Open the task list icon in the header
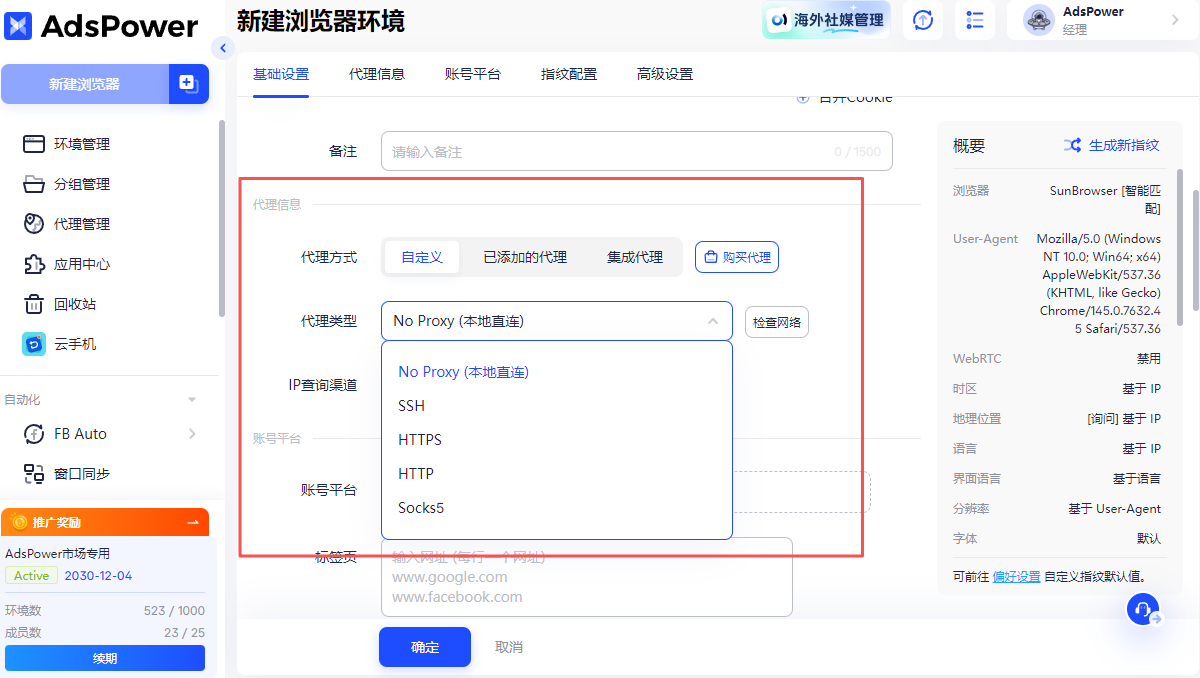The height and width of the screenshot is (678, 1200). click(975, 20)
